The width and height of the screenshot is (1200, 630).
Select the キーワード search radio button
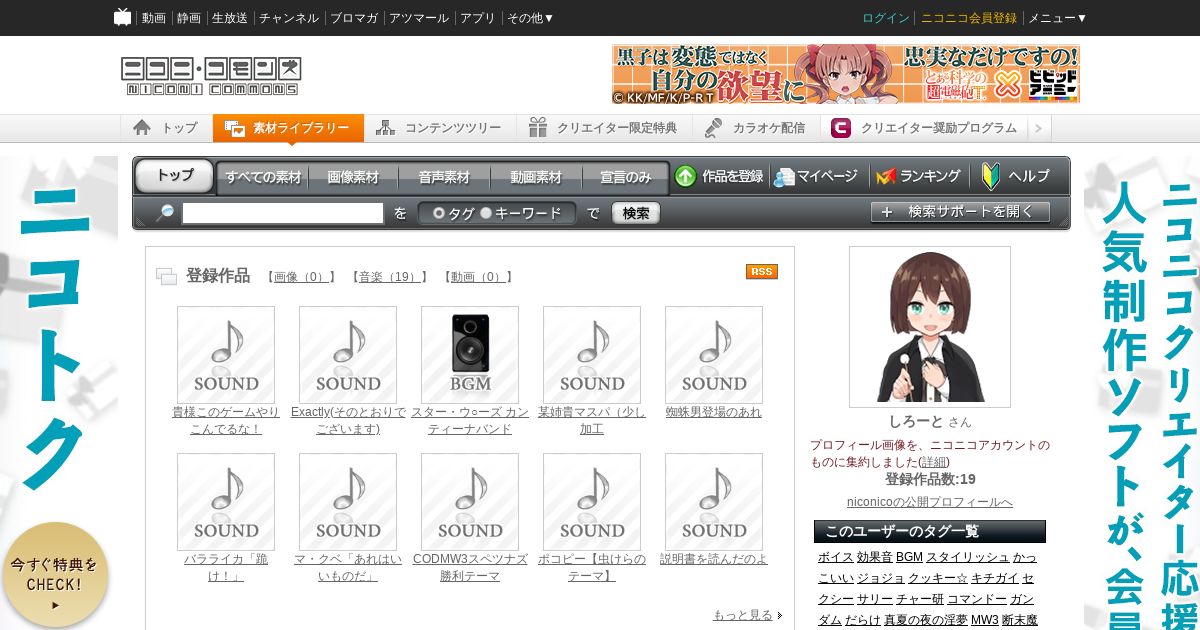point(486,213)
